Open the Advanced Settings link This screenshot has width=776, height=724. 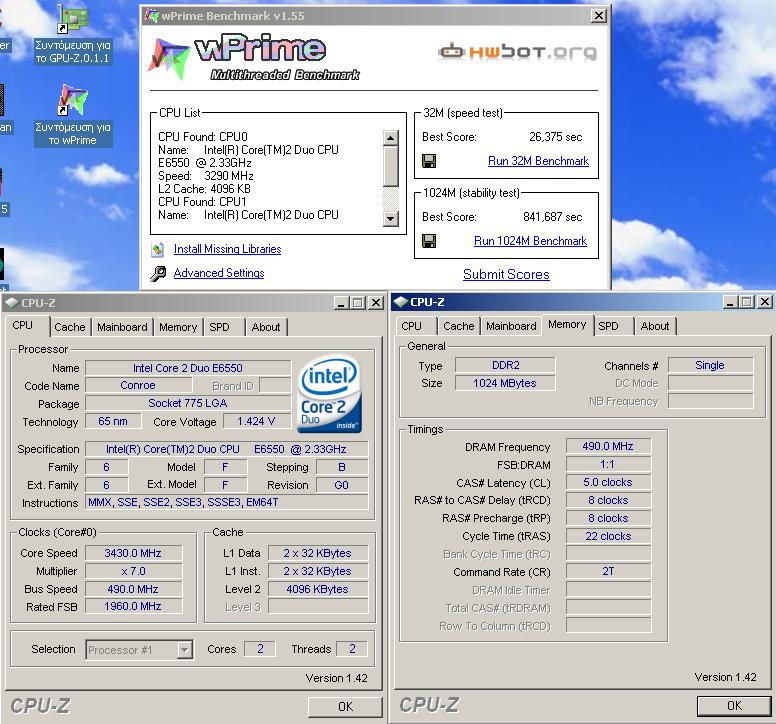click(219, 273)
